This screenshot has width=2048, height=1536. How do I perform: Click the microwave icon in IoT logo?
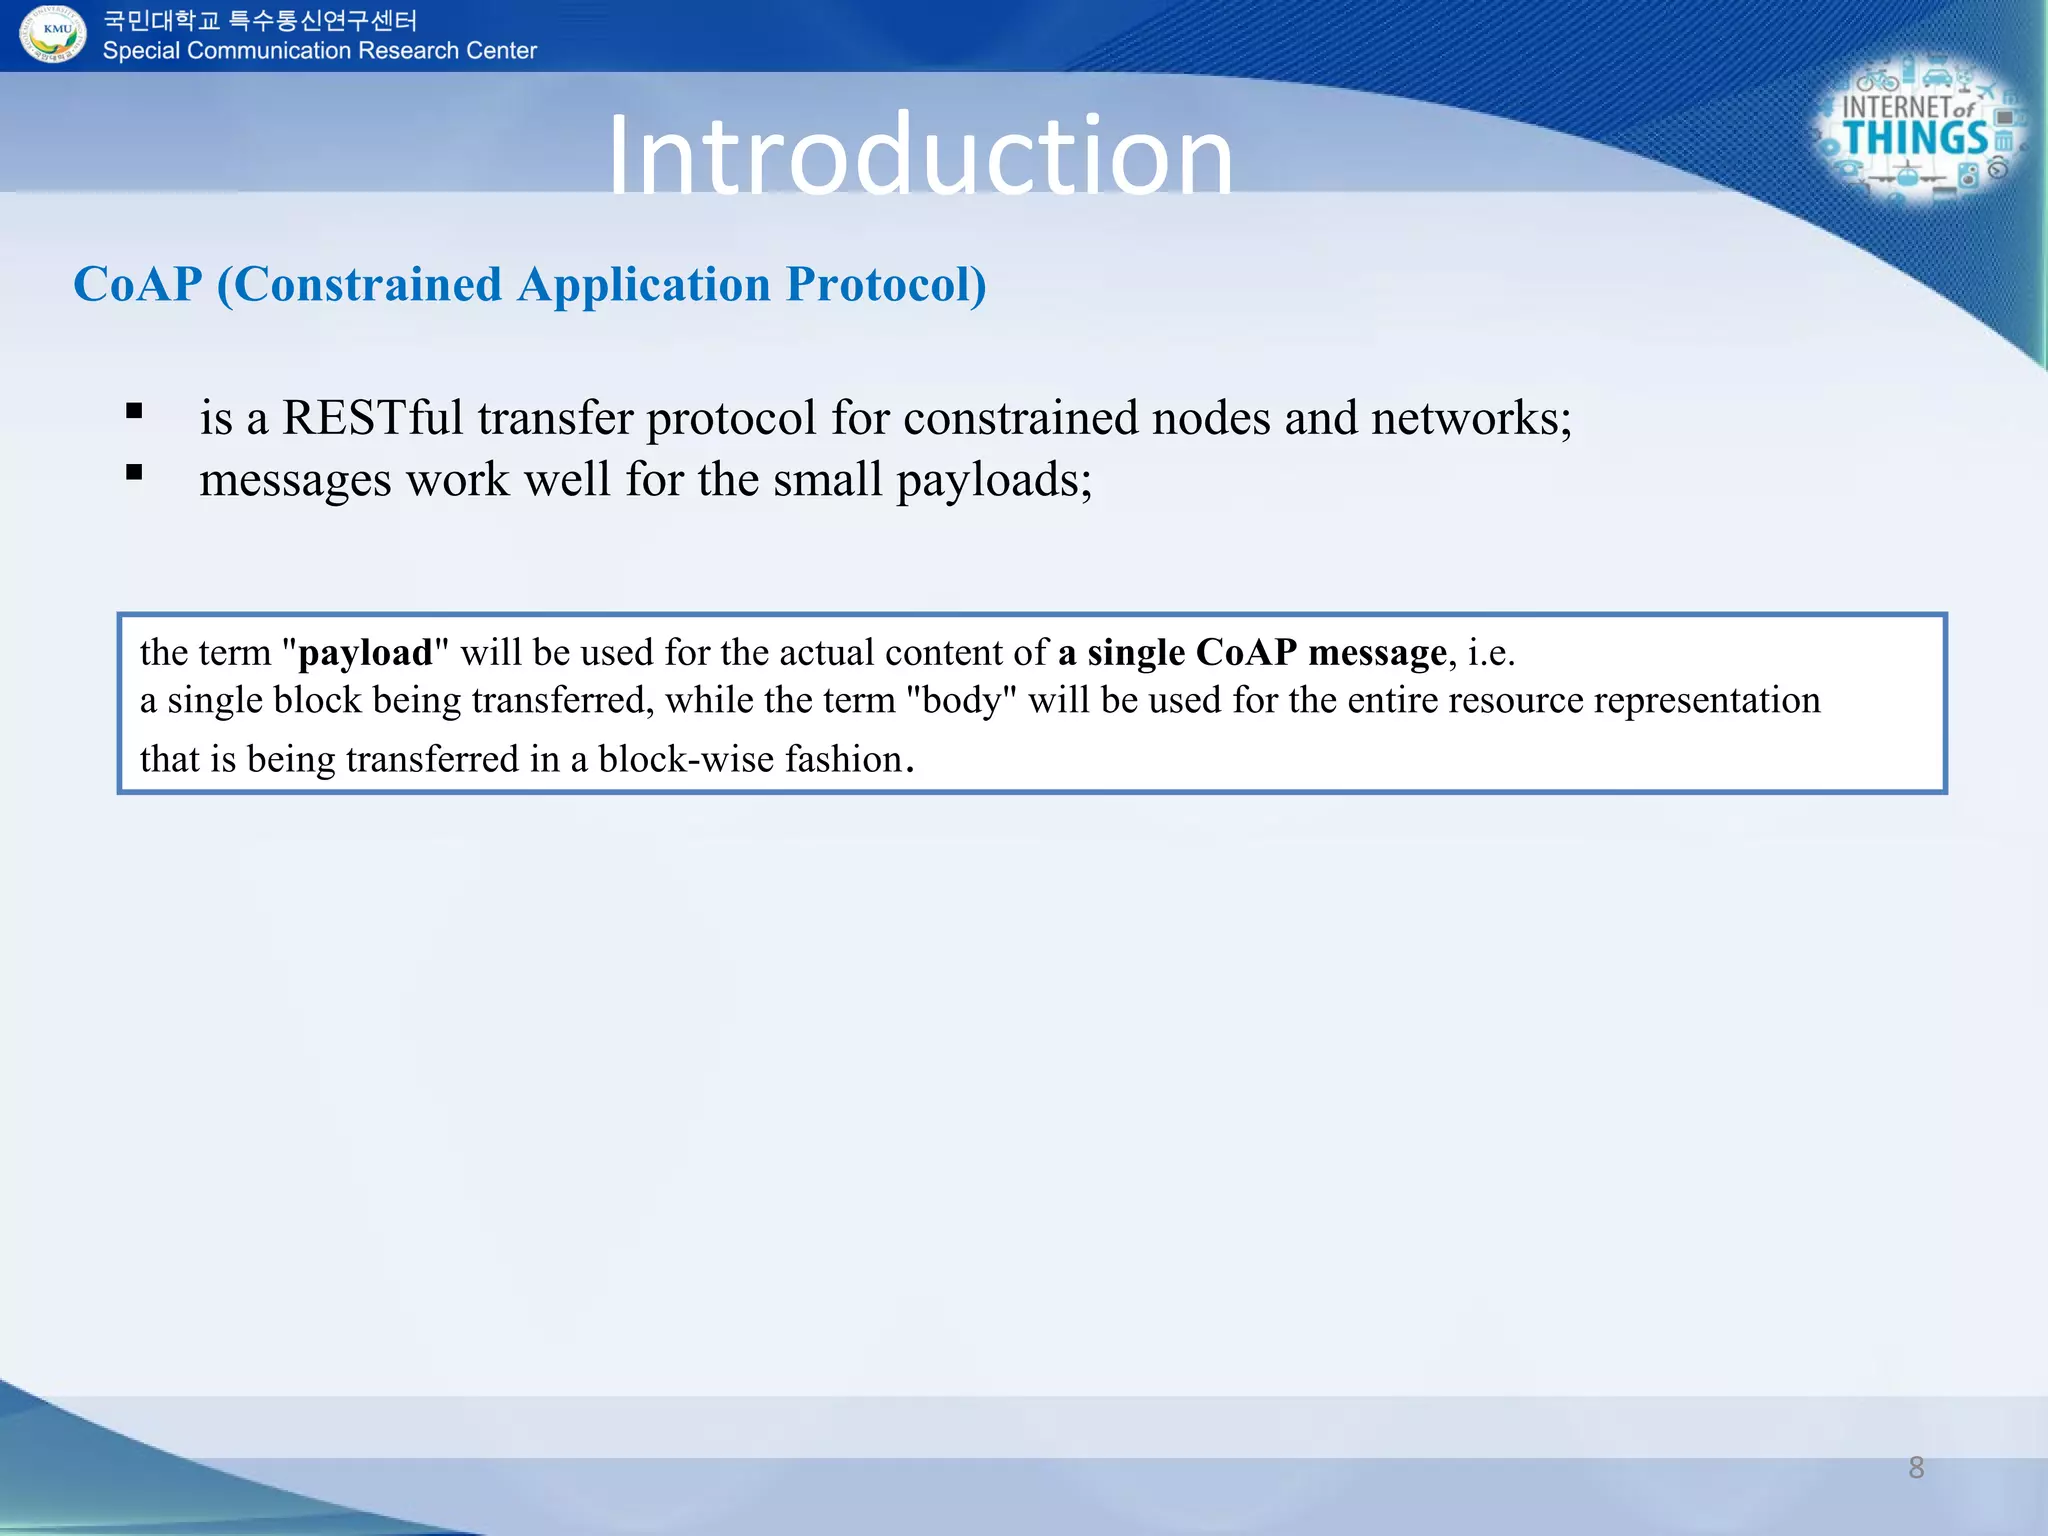point(2007,118)
